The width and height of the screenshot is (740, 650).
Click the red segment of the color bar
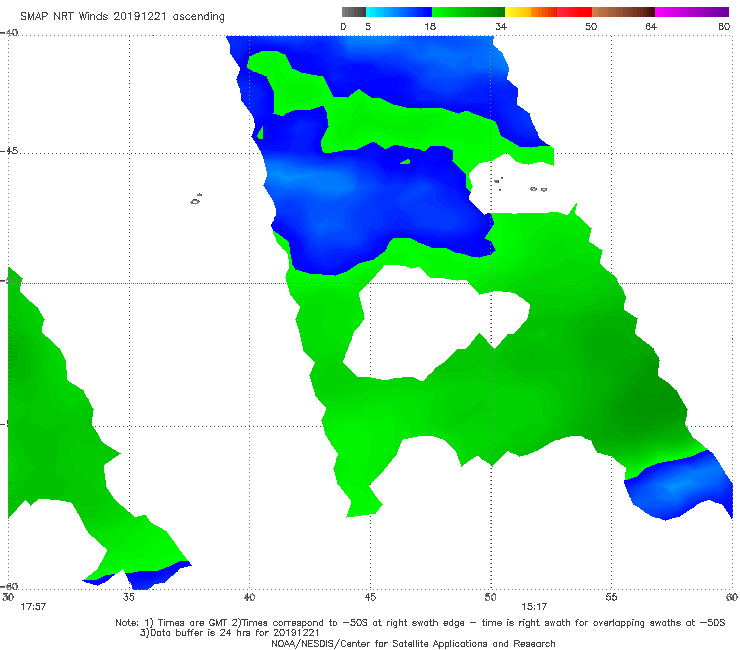[574, 12]
